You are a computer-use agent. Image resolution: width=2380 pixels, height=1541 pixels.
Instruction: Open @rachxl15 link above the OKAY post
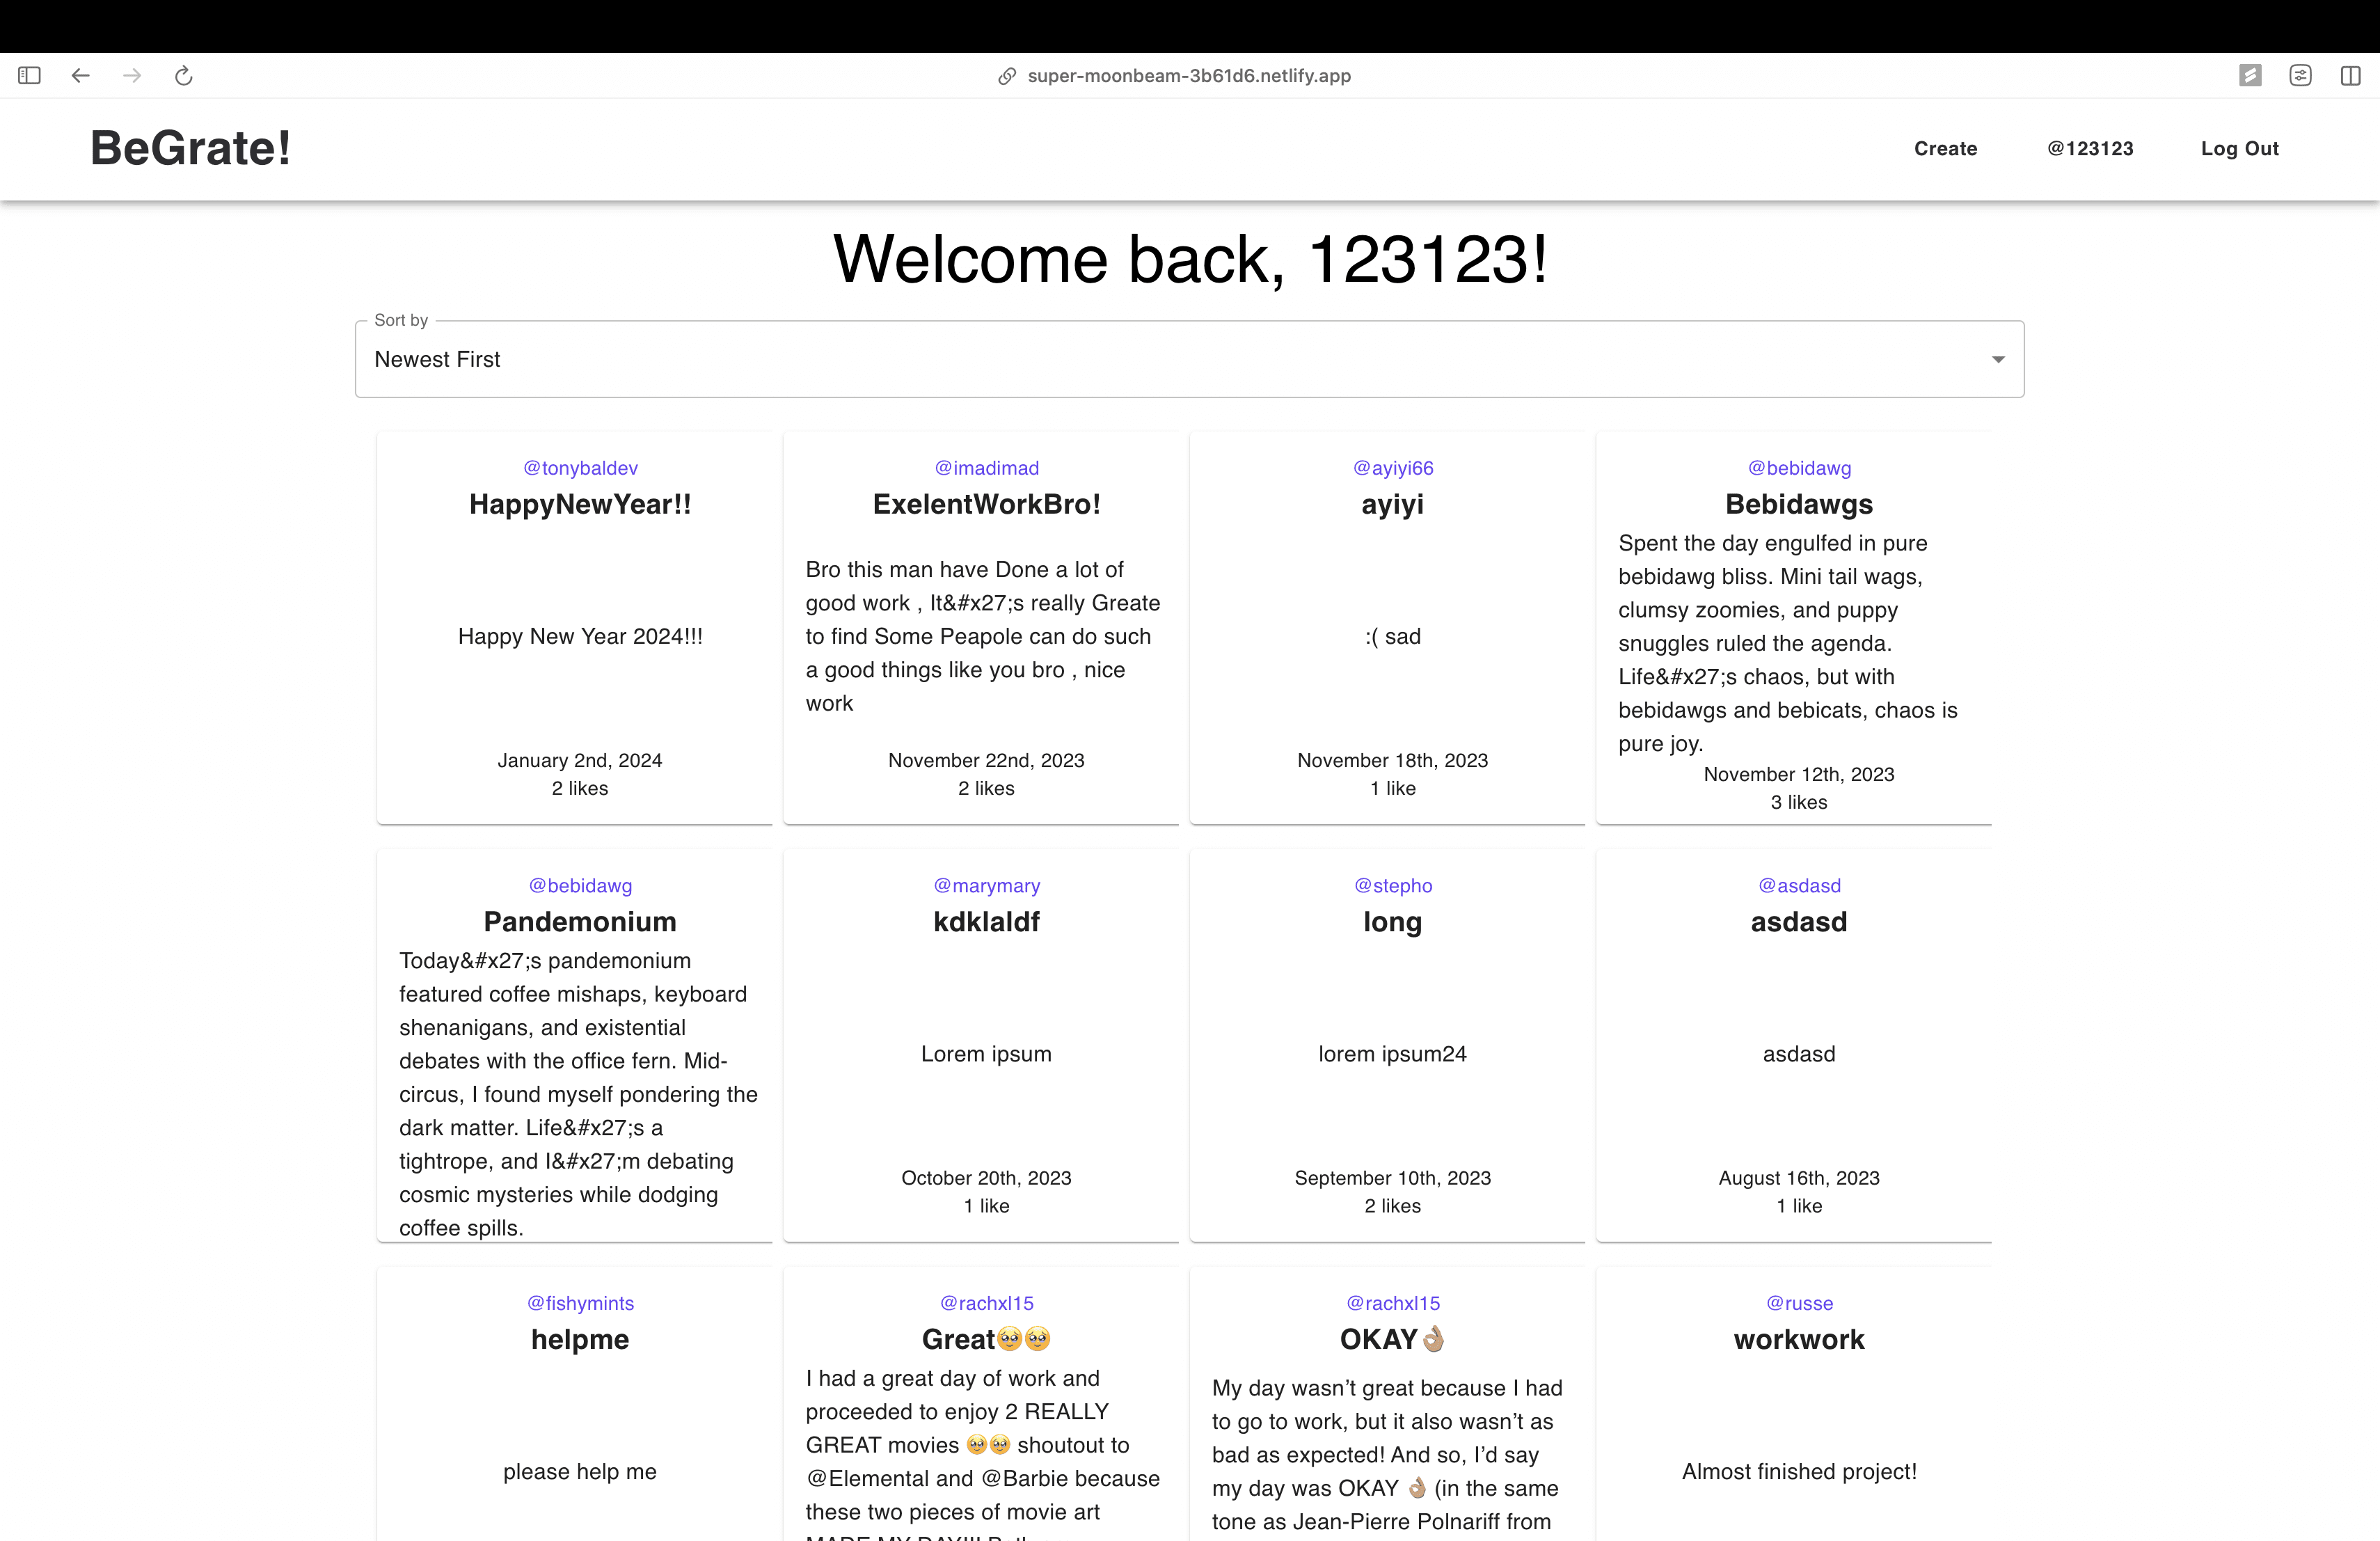(1393, 1303)
